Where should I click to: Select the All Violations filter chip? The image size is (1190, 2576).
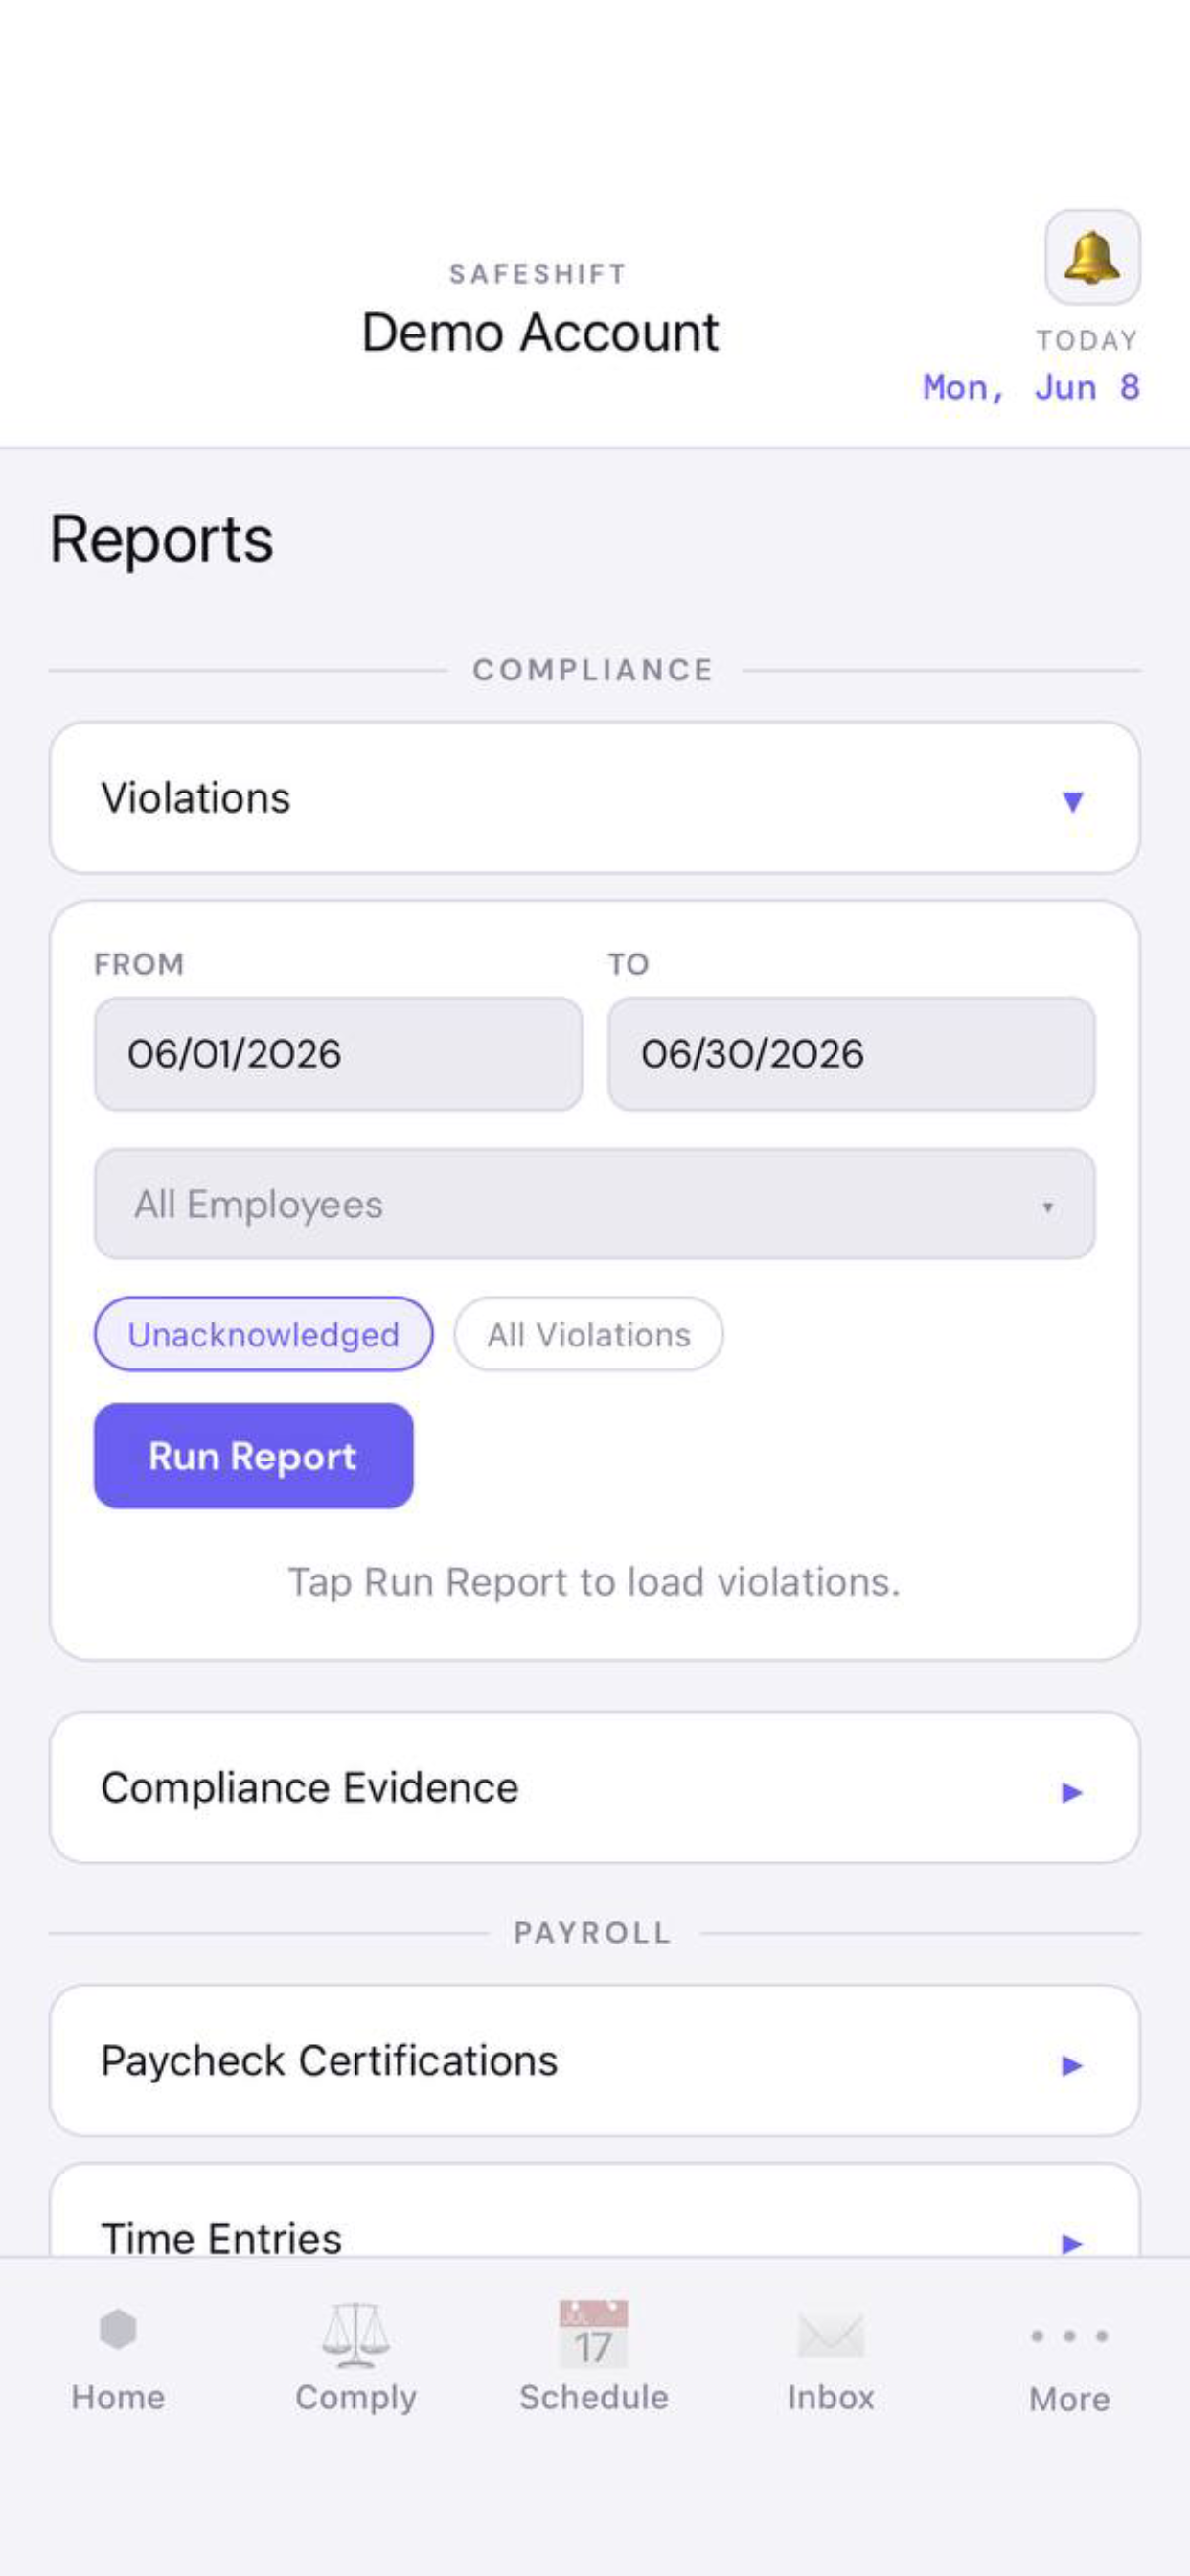click(589, 1334)
